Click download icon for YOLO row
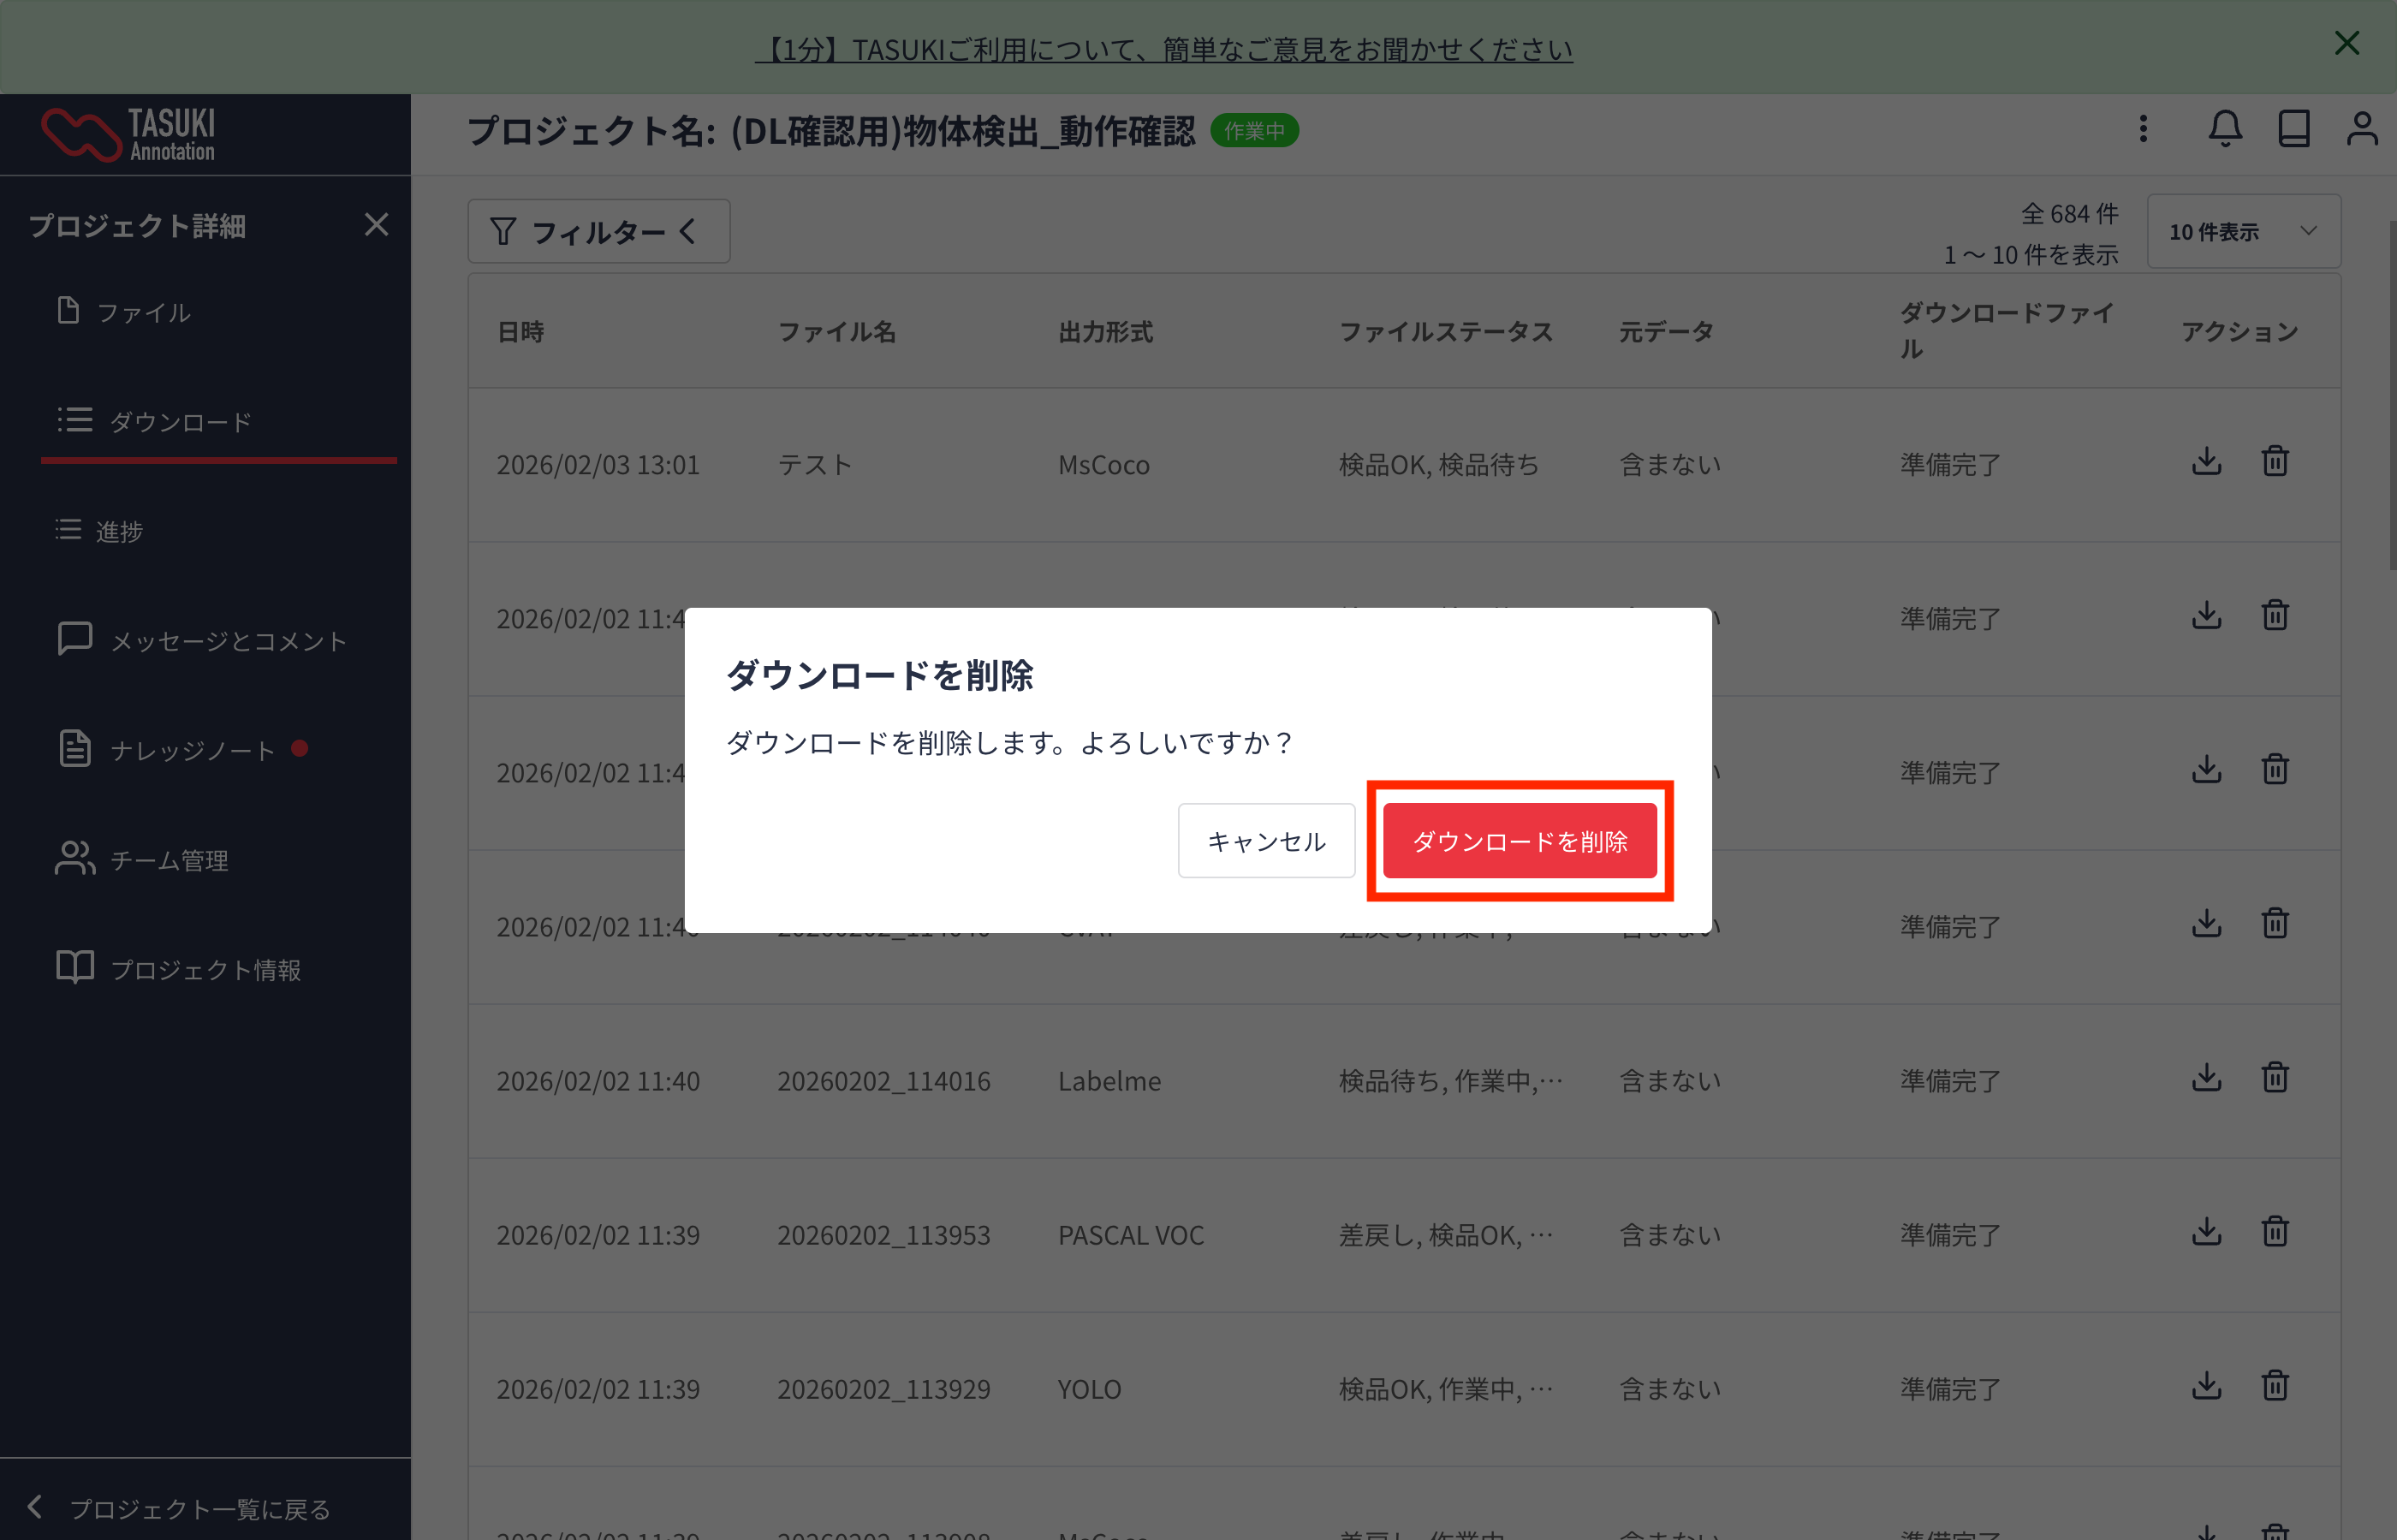This screenshot has height=1540, width=2397. (x=2206, y=1386)
